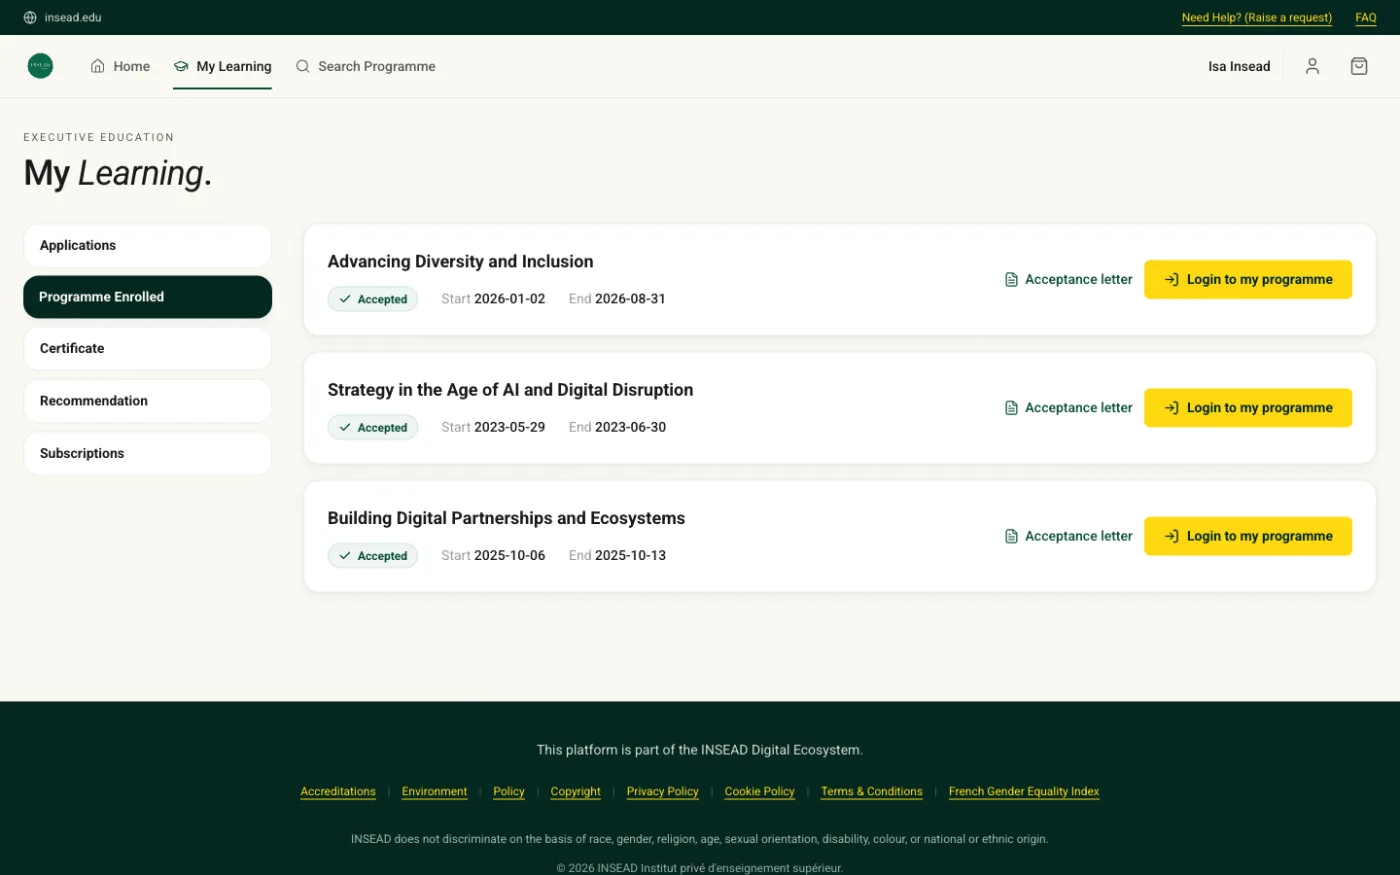
Task: Open the Subscriptions sidebar section
Action: [147, 453]
